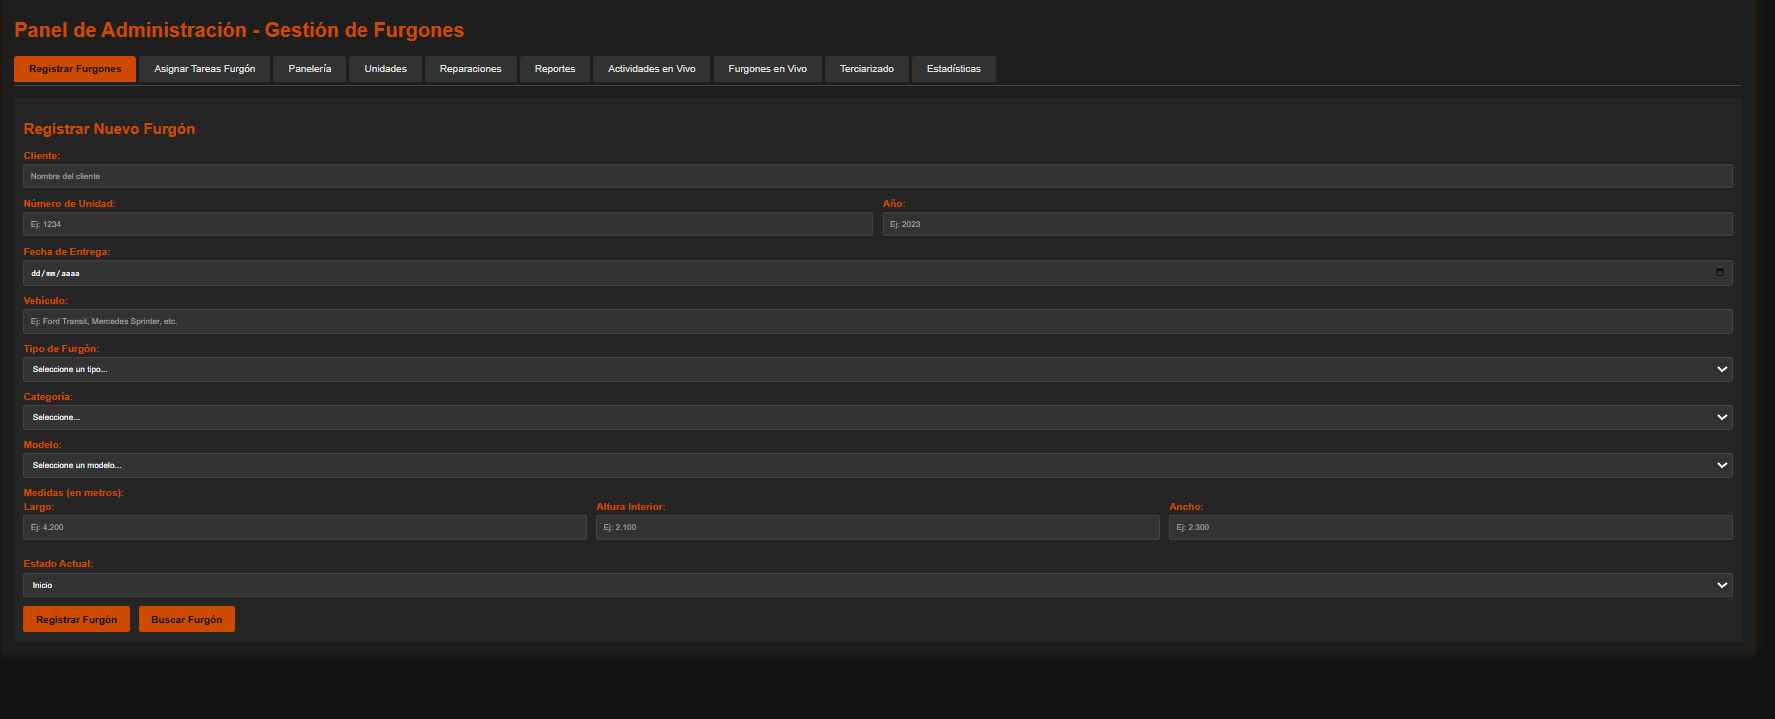
Task: View the Furgones en Vivo tab
Action: point(767,69)
